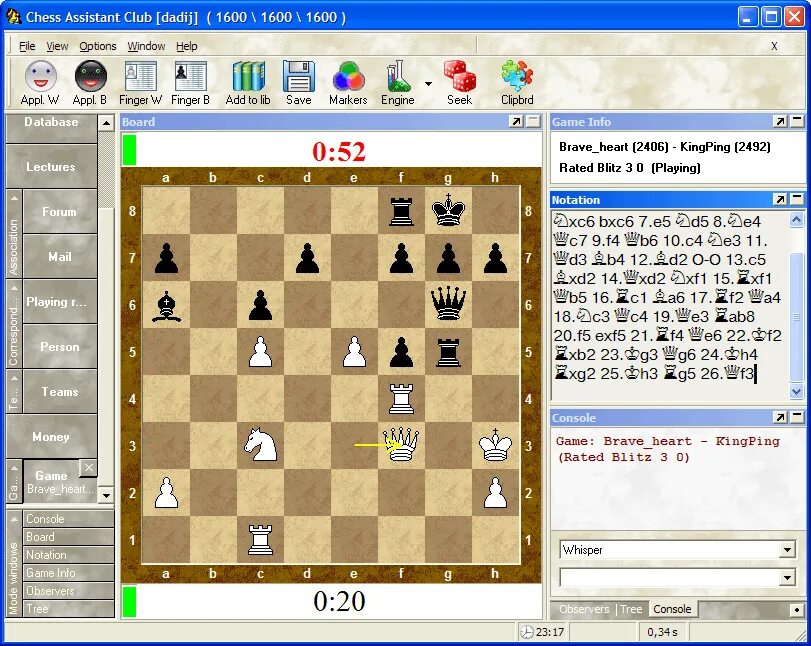811x646 pixels.
Task: Switch to the Observers bottom tab
Action: pos(584,609)
